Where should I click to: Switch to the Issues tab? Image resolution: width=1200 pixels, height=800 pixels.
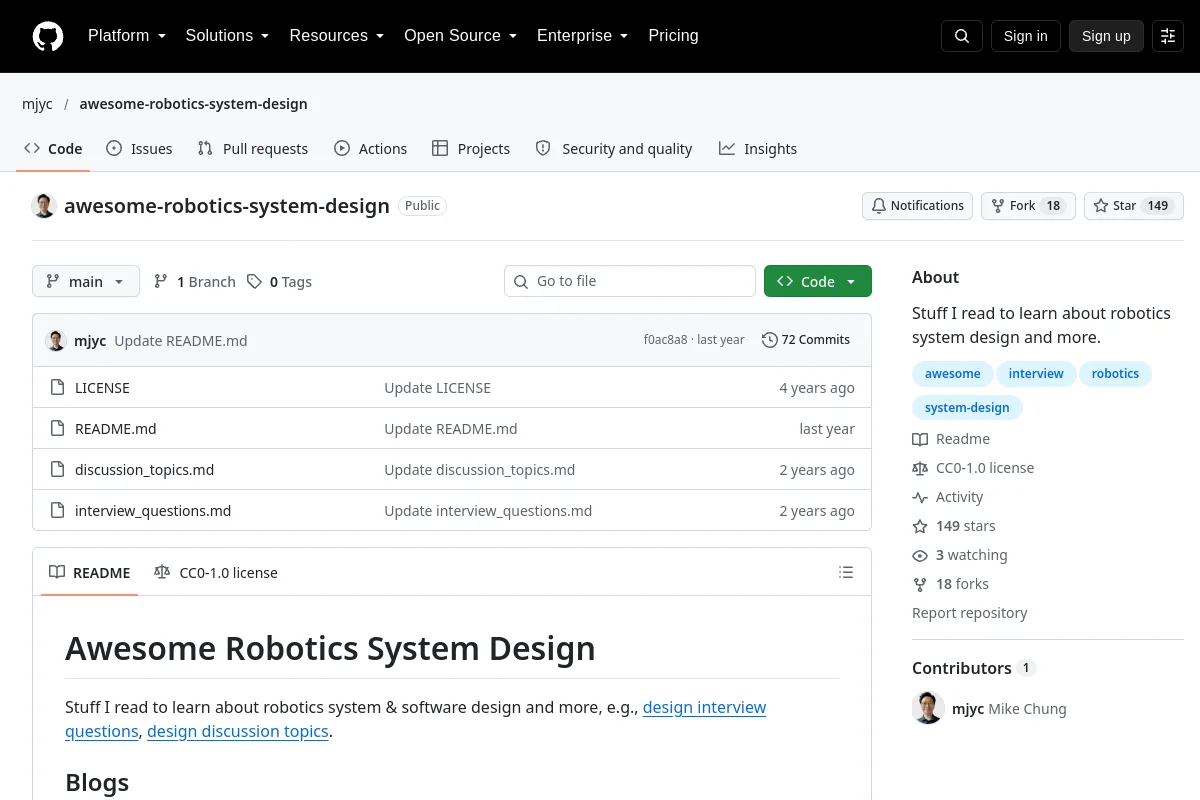click(x=139, y=148)
